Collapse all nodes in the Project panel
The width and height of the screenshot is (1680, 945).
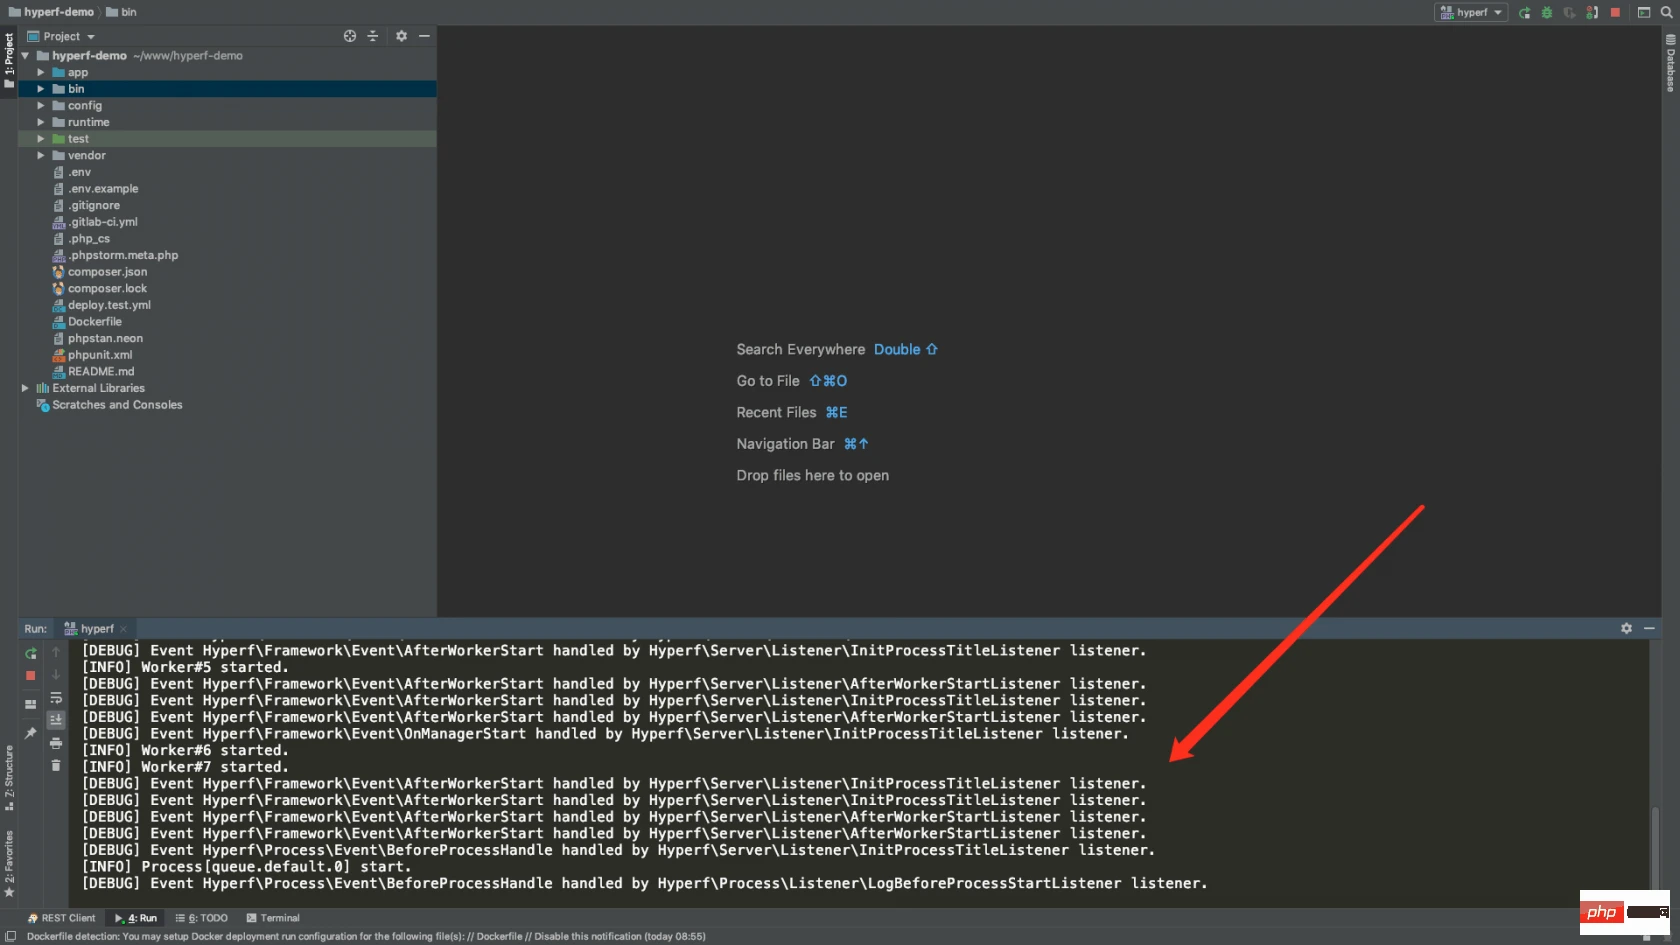point(373,36)
